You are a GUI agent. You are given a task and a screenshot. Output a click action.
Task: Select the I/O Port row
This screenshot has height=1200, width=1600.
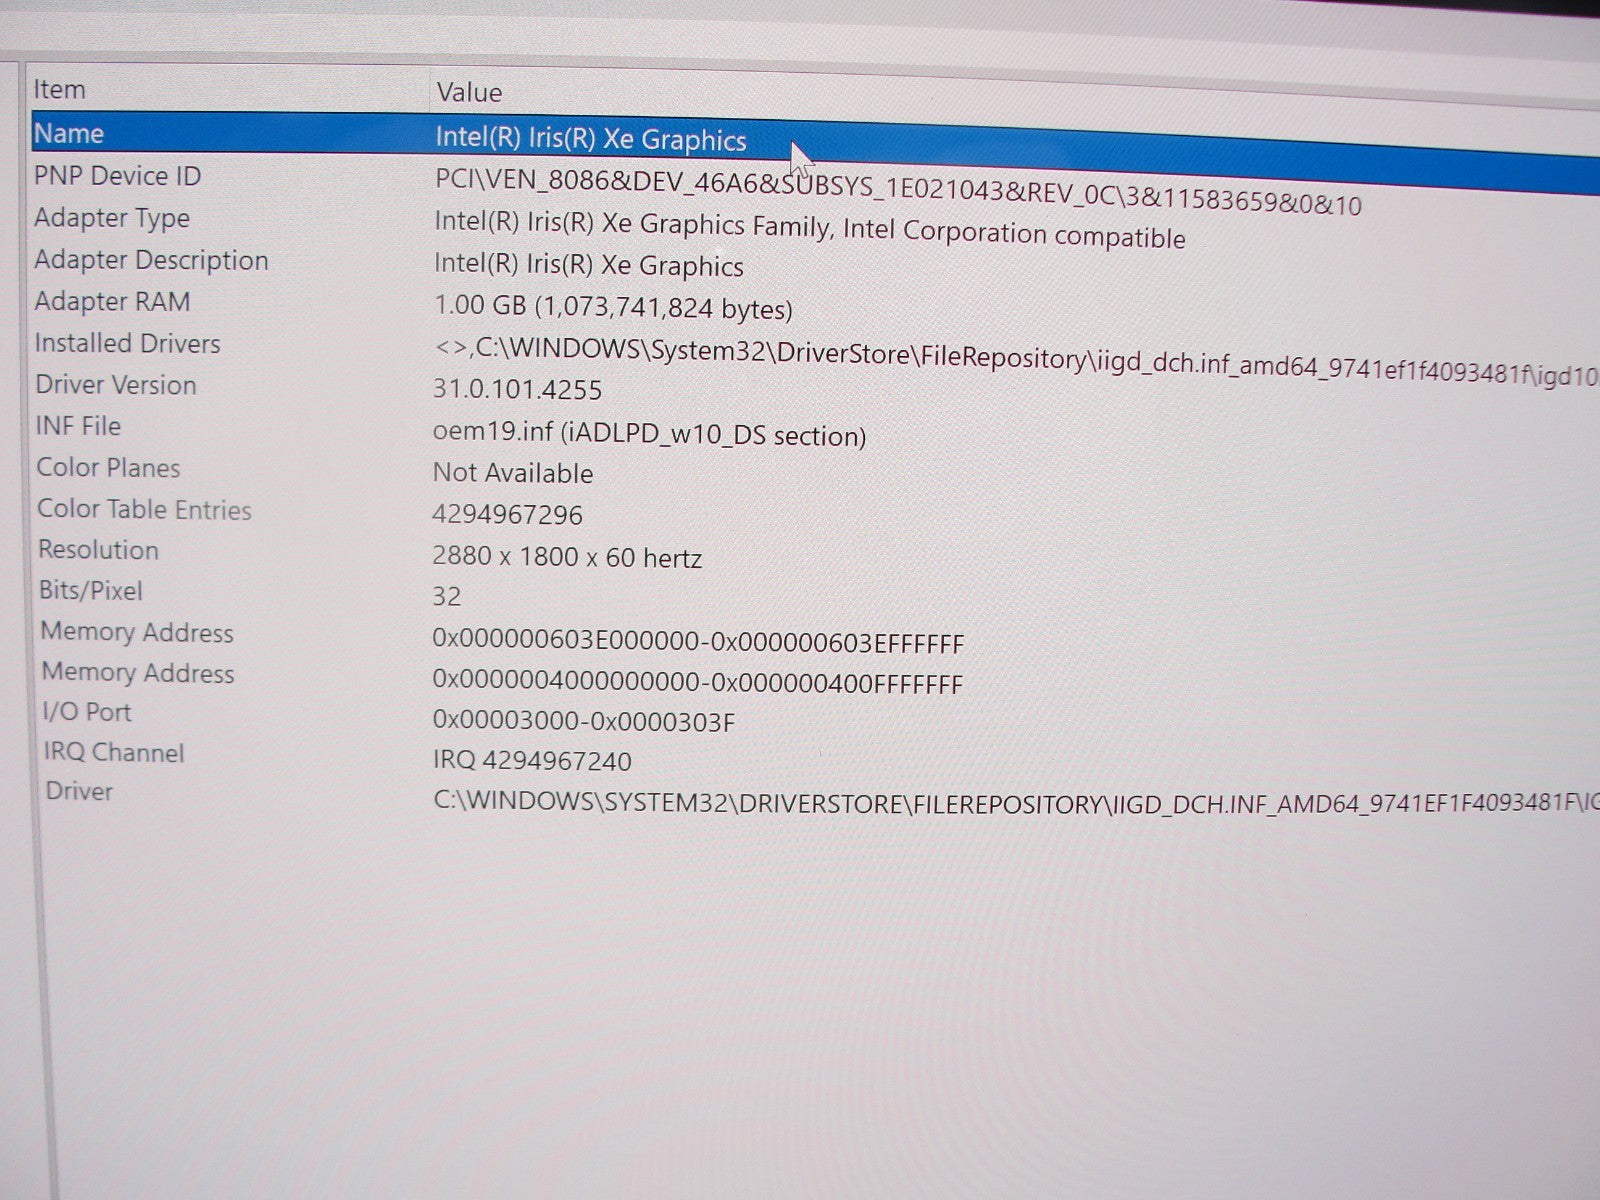[87, 712]
